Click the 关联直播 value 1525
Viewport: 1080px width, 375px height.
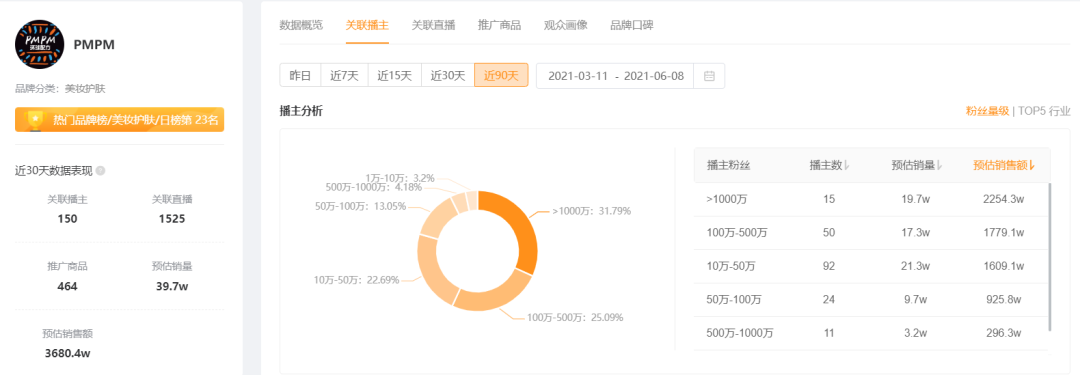[x=172, y=219]
